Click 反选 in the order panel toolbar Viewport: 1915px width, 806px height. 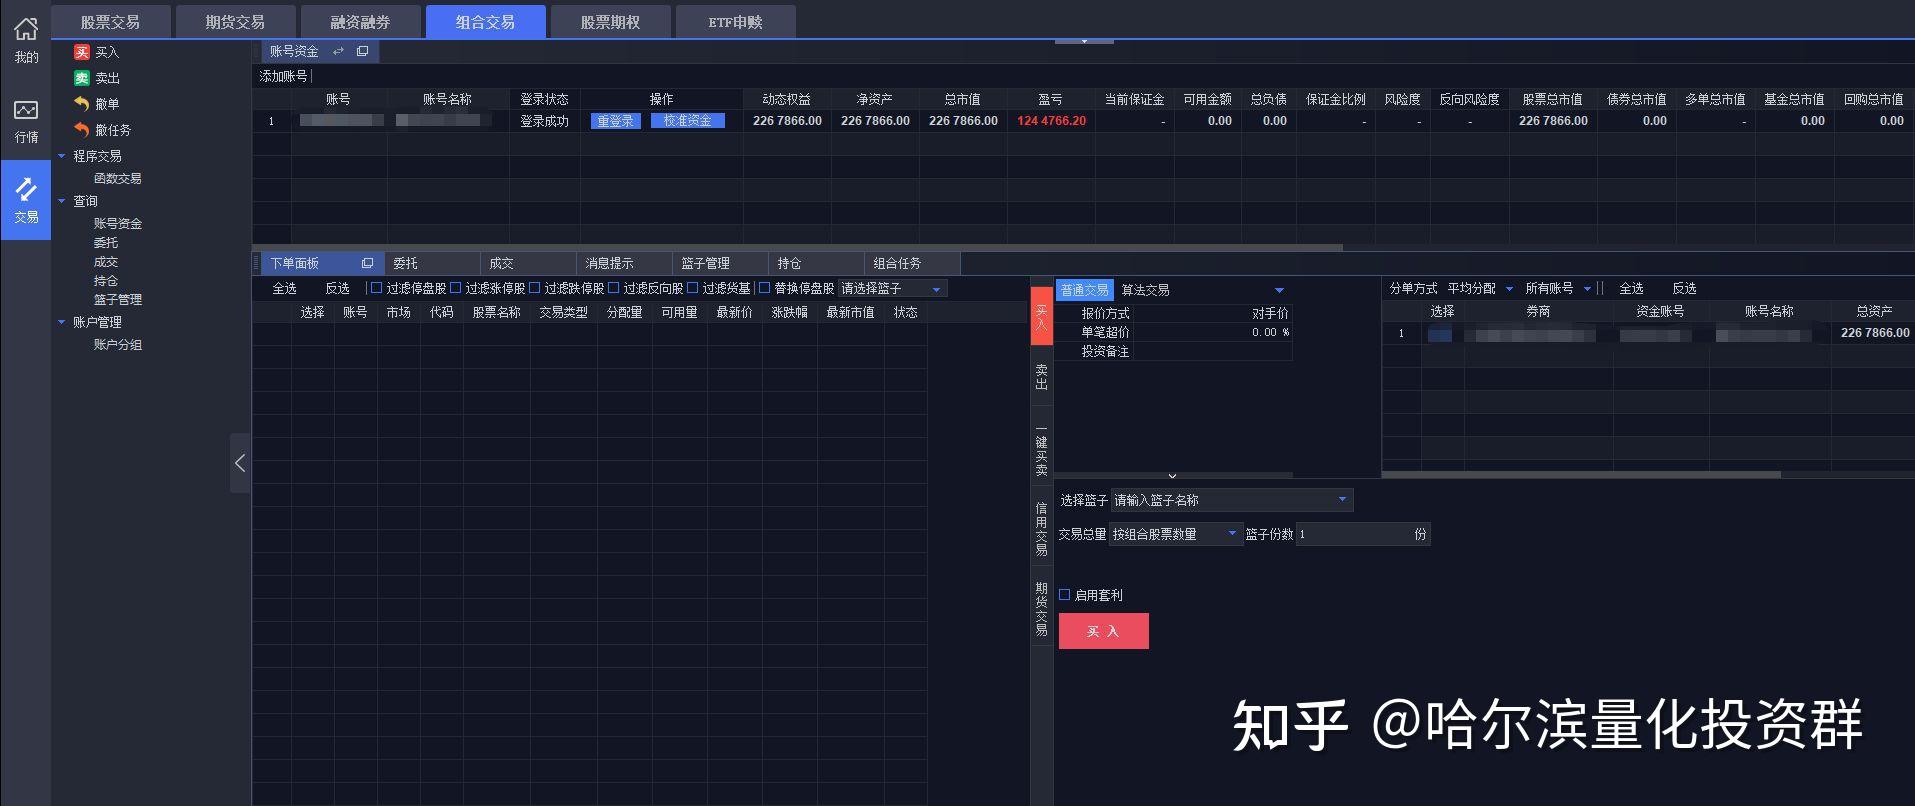pos(338,288)
